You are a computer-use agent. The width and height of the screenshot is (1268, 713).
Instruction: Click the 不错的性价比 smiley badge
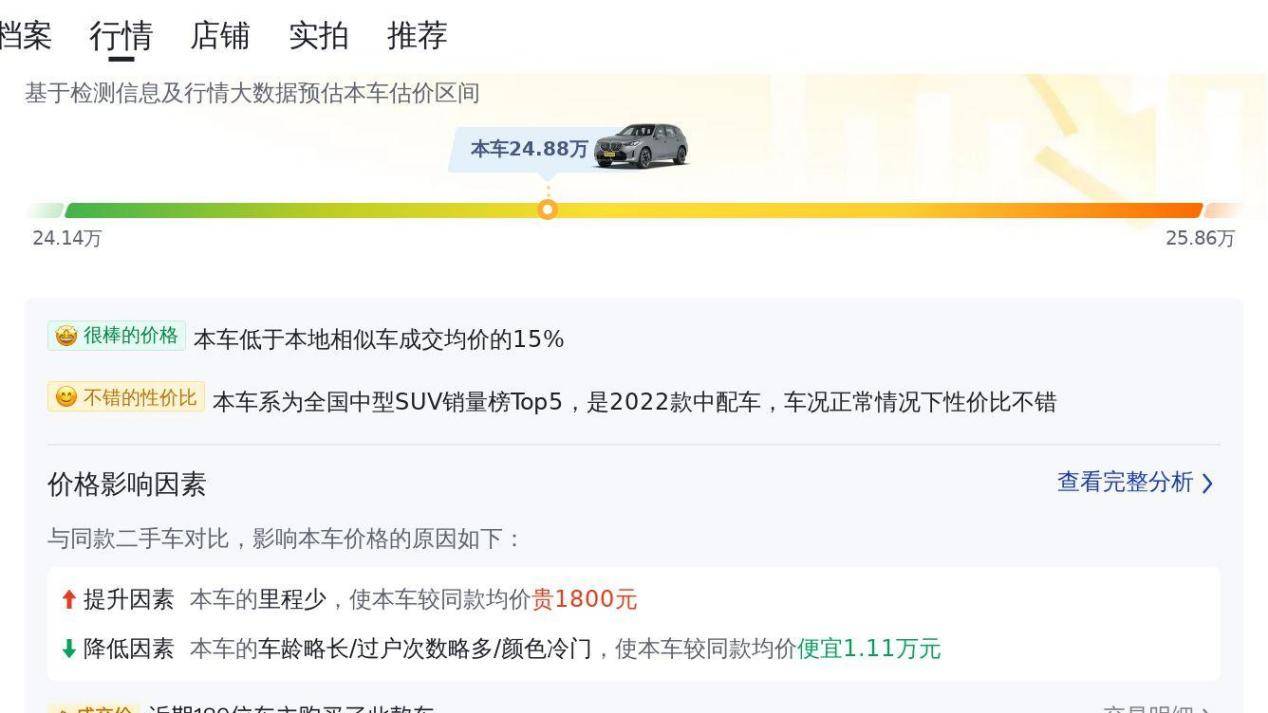(126, 398)
